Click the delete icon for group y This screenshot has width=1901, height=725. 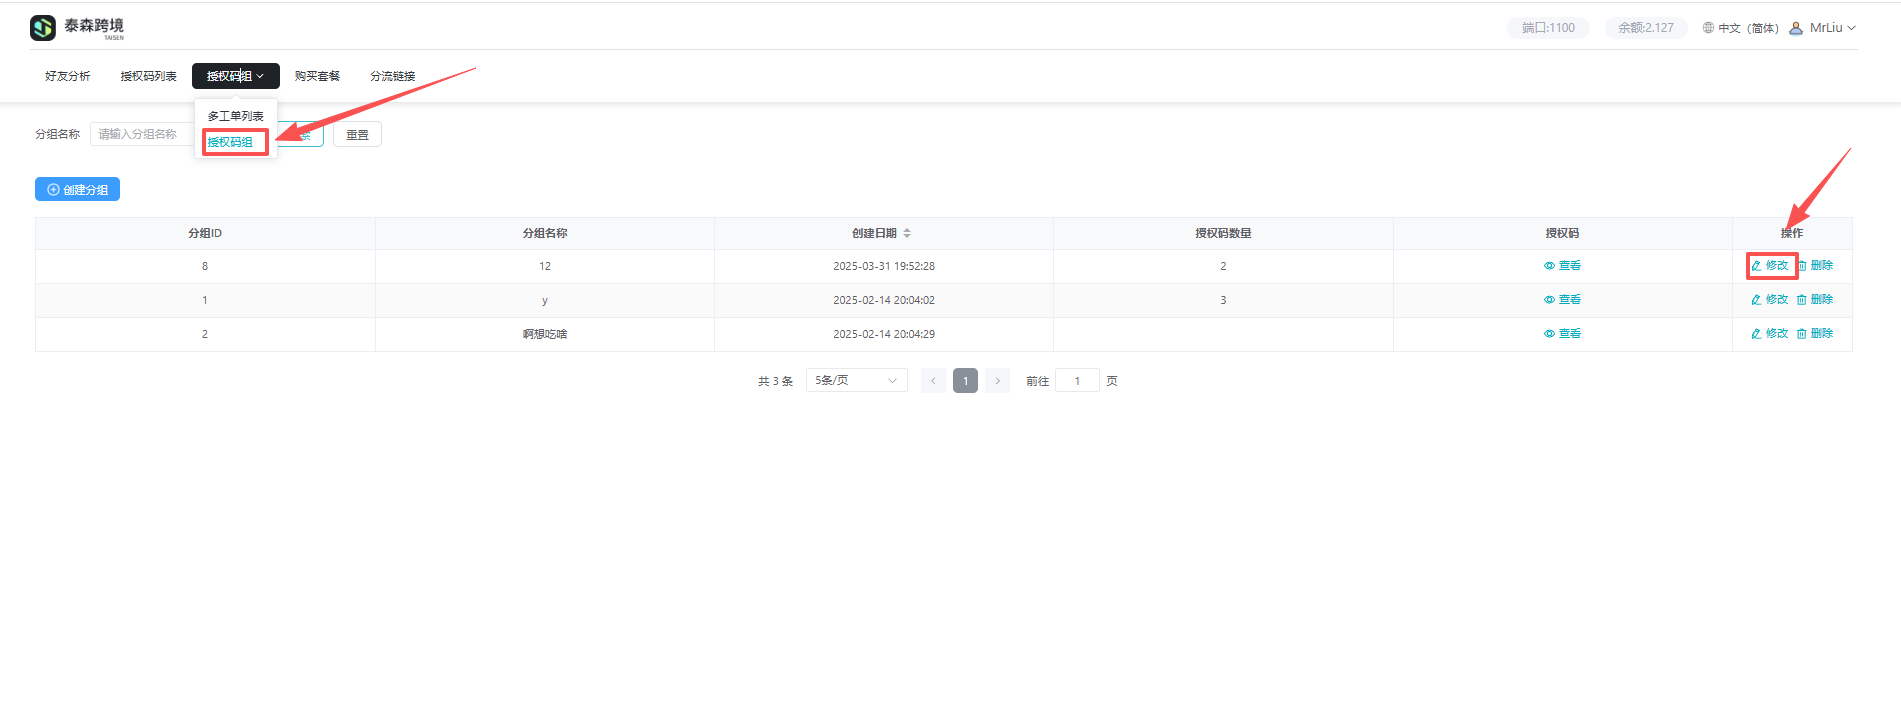click(1802, 300)
